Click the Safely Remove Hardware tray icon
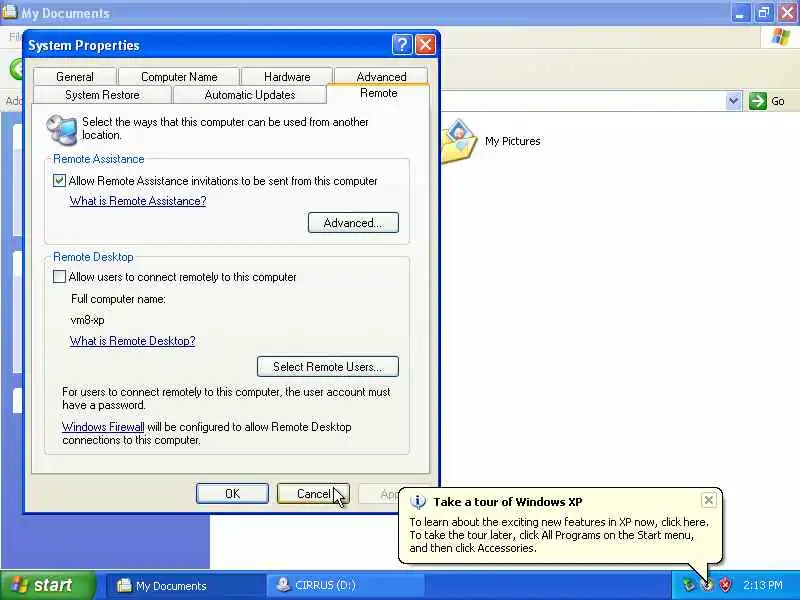The image size is (800, 600). coord(689,585)
